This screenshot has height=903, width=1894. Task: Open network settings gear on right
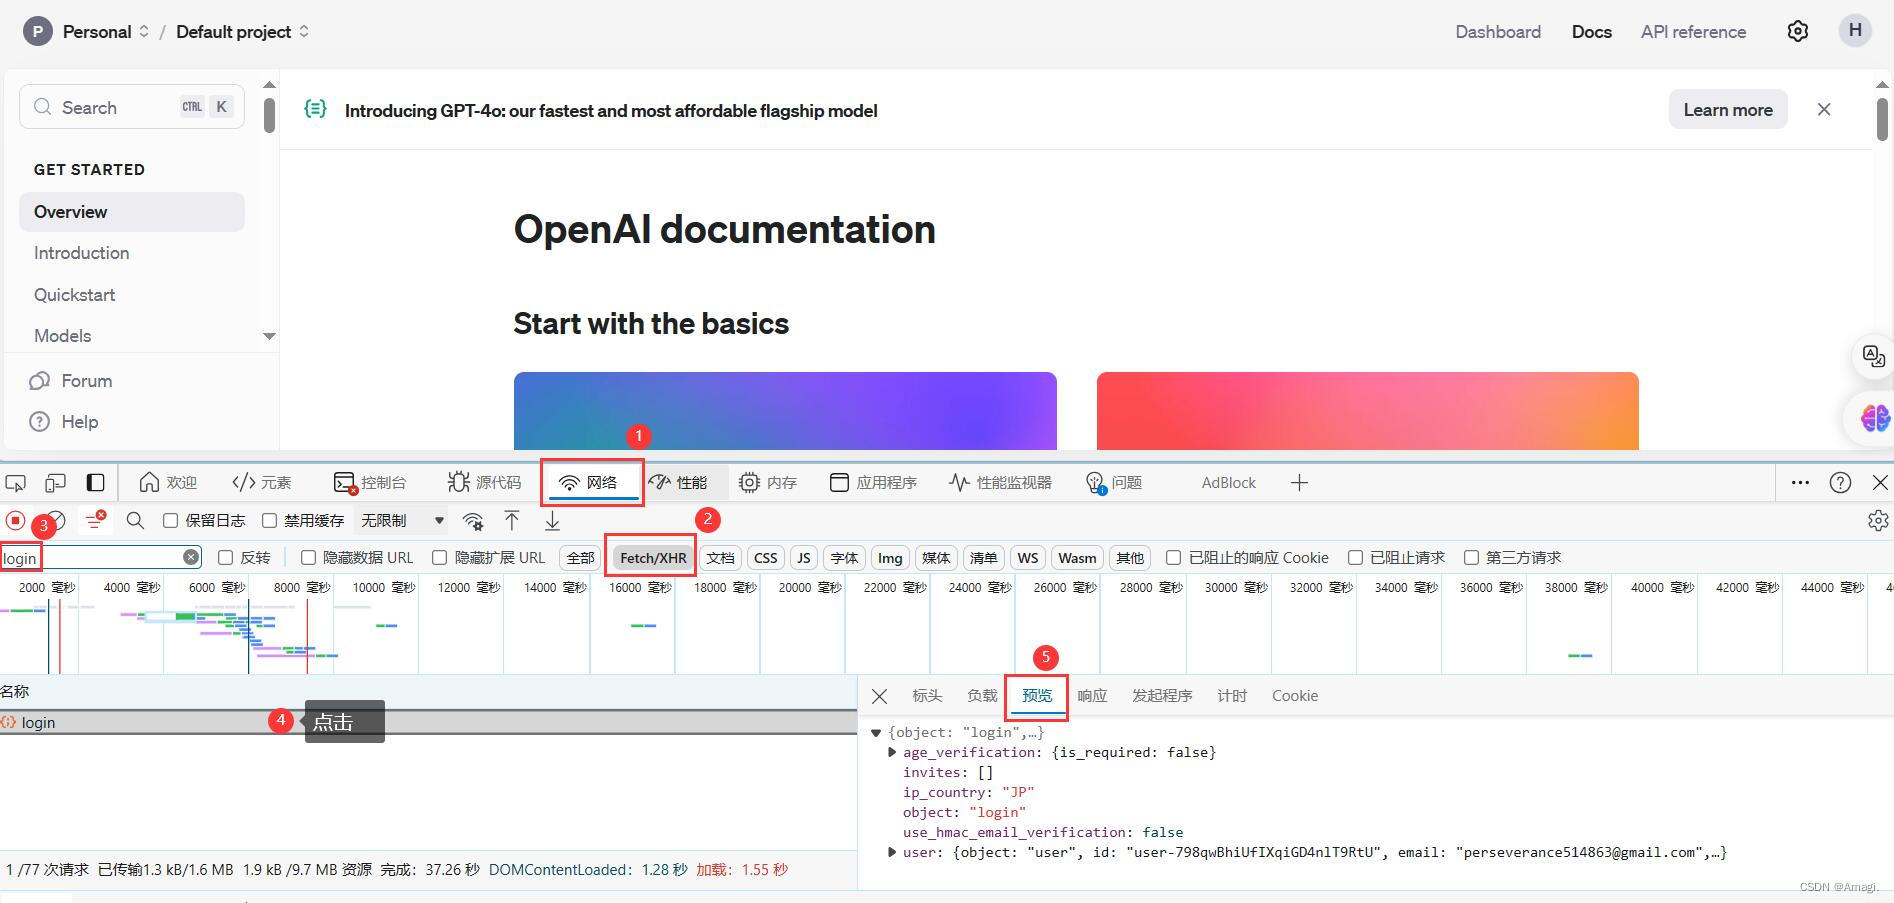(x=1877, y=520)
